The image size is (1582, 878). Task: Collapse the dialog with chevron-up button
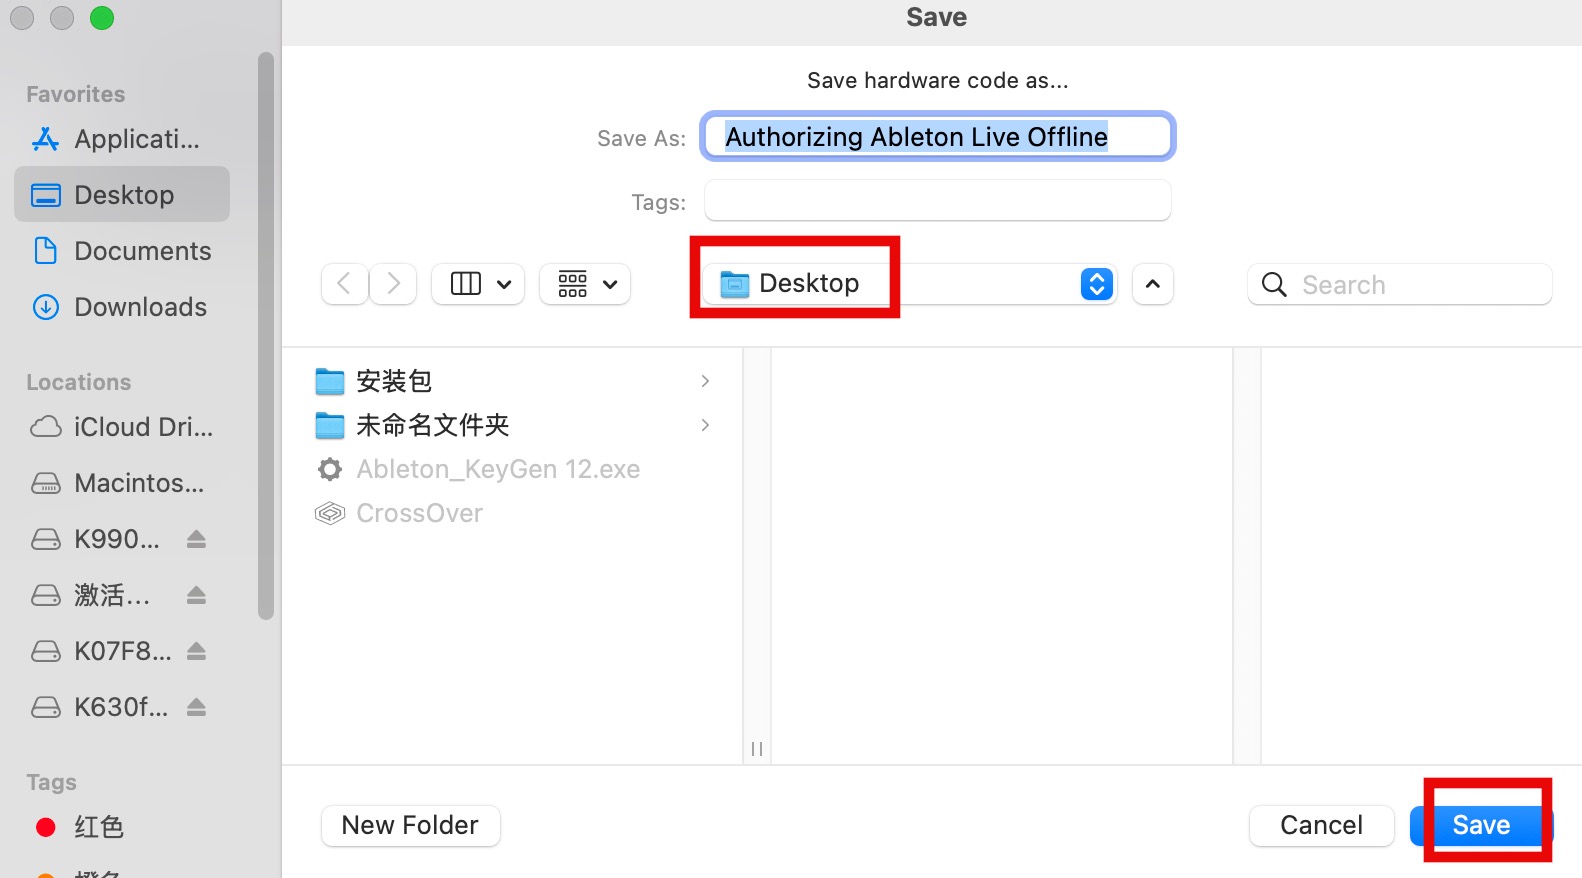tap(1152, 284)
